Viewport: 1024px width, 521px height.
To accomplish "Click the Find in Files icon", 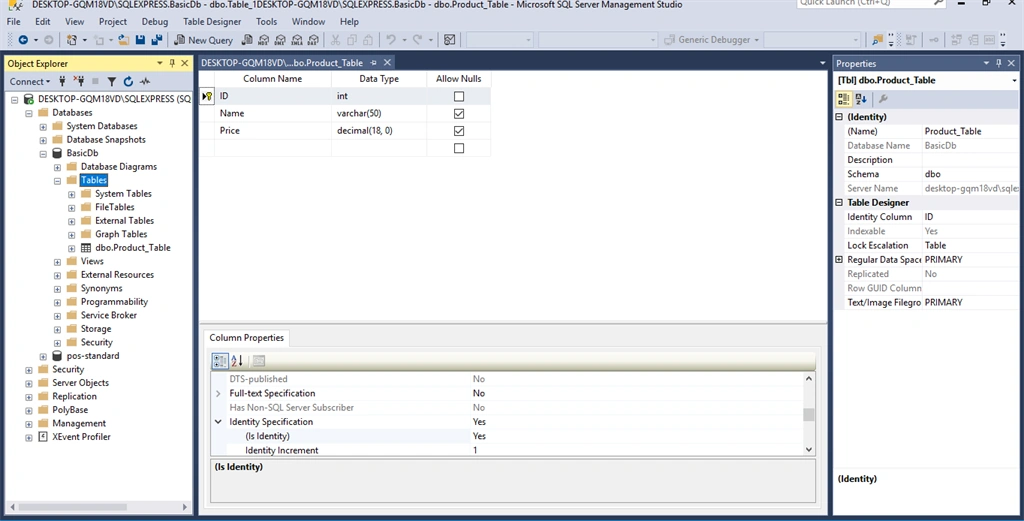I will click(x=877, y=40).
